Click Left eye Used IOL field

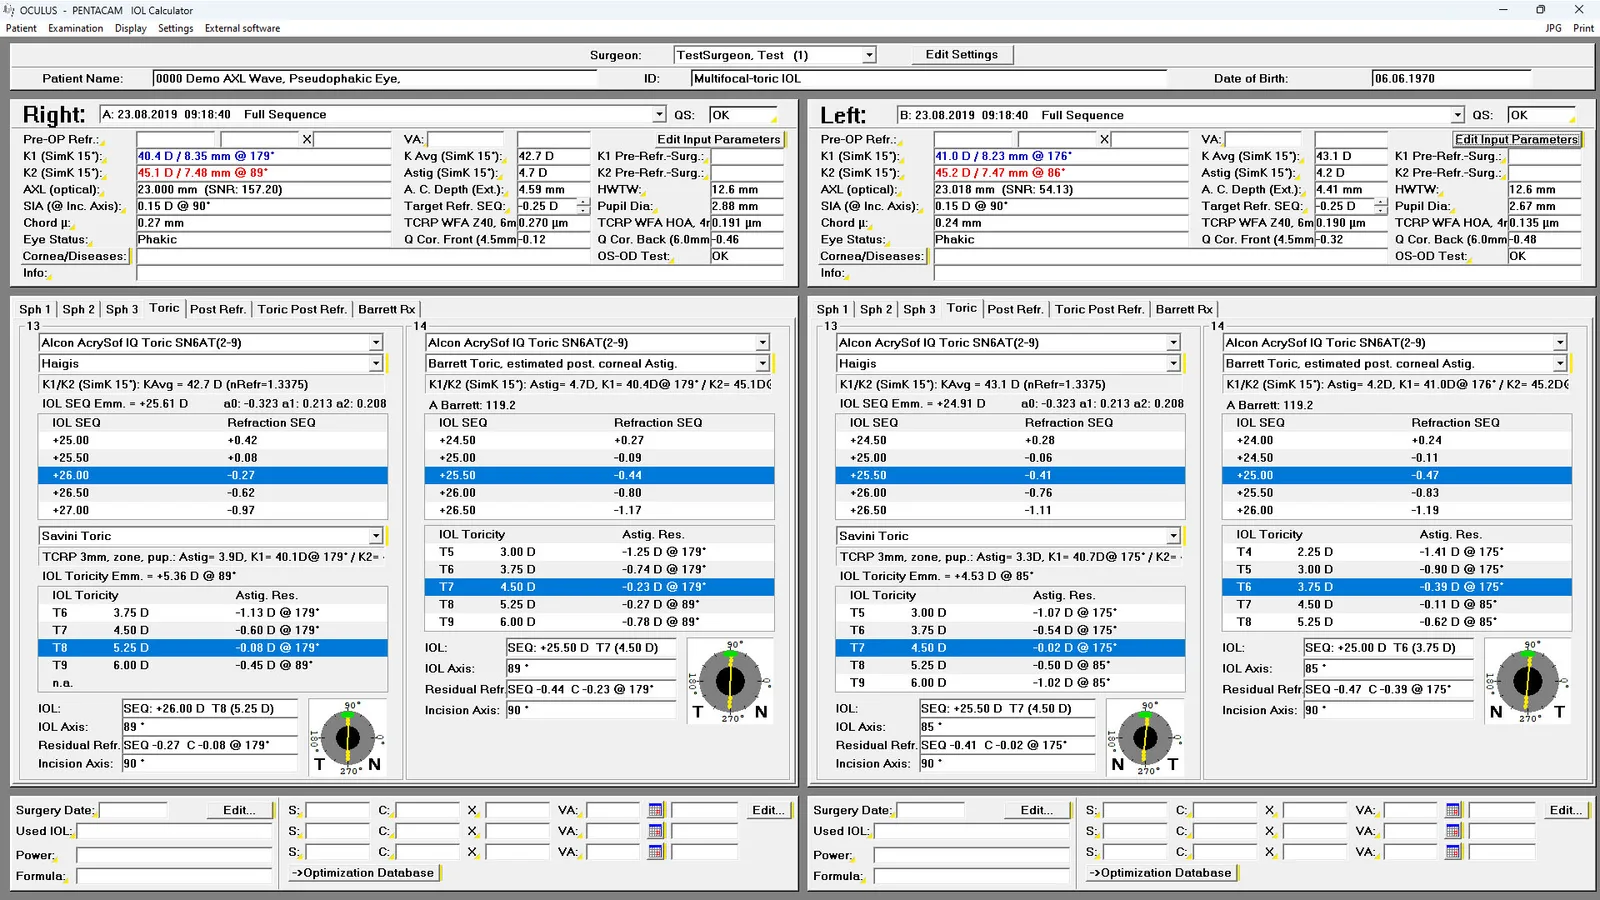coord(972,831)
